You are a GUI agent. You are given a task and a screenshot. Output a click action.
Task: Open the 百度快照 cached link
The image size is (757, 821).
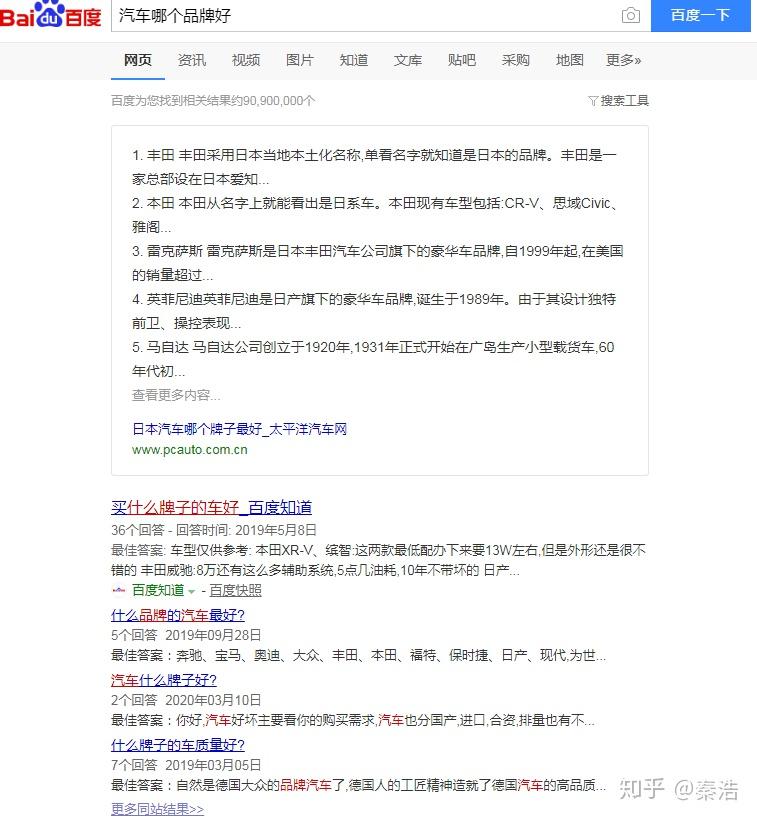[x=235, y=591]
